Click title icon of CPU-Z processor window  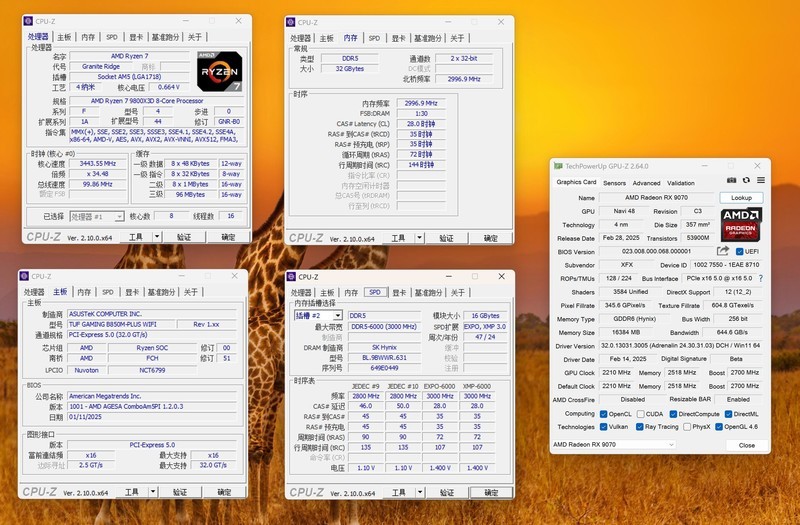[x=28, y=21]
